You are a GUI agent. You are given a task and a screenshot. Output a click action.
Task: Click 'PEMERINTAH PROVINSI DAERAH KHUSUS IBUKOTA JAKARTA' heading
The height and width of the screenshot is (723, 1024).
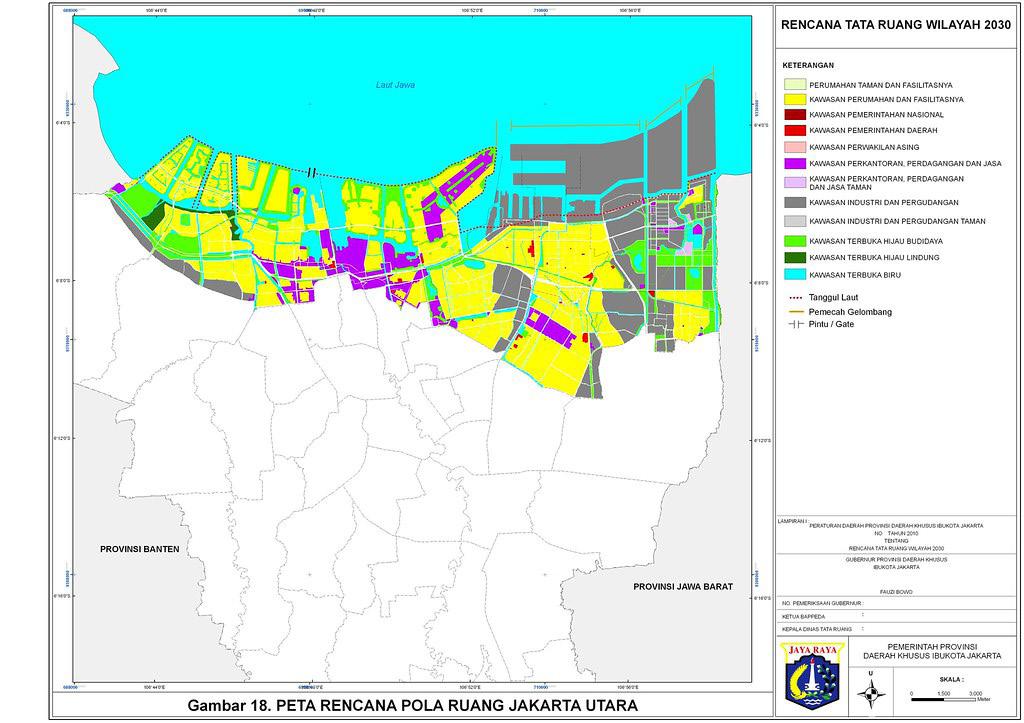coord(932,651)
